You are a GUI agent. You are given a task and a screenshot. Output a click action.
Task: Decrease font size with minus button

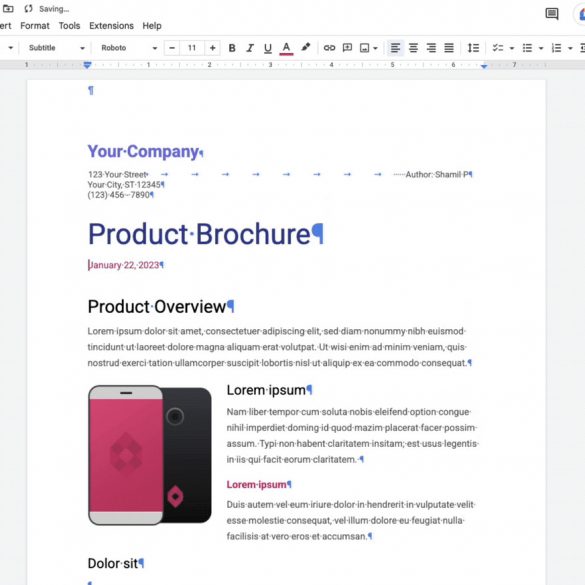[172, 48]
